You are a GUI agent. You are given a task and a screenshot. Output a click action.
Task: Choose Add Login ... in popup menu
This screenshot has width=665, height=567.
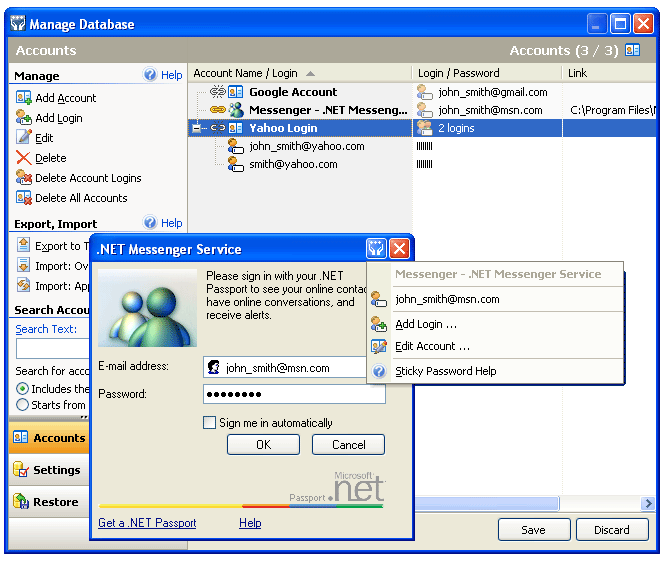495,324
